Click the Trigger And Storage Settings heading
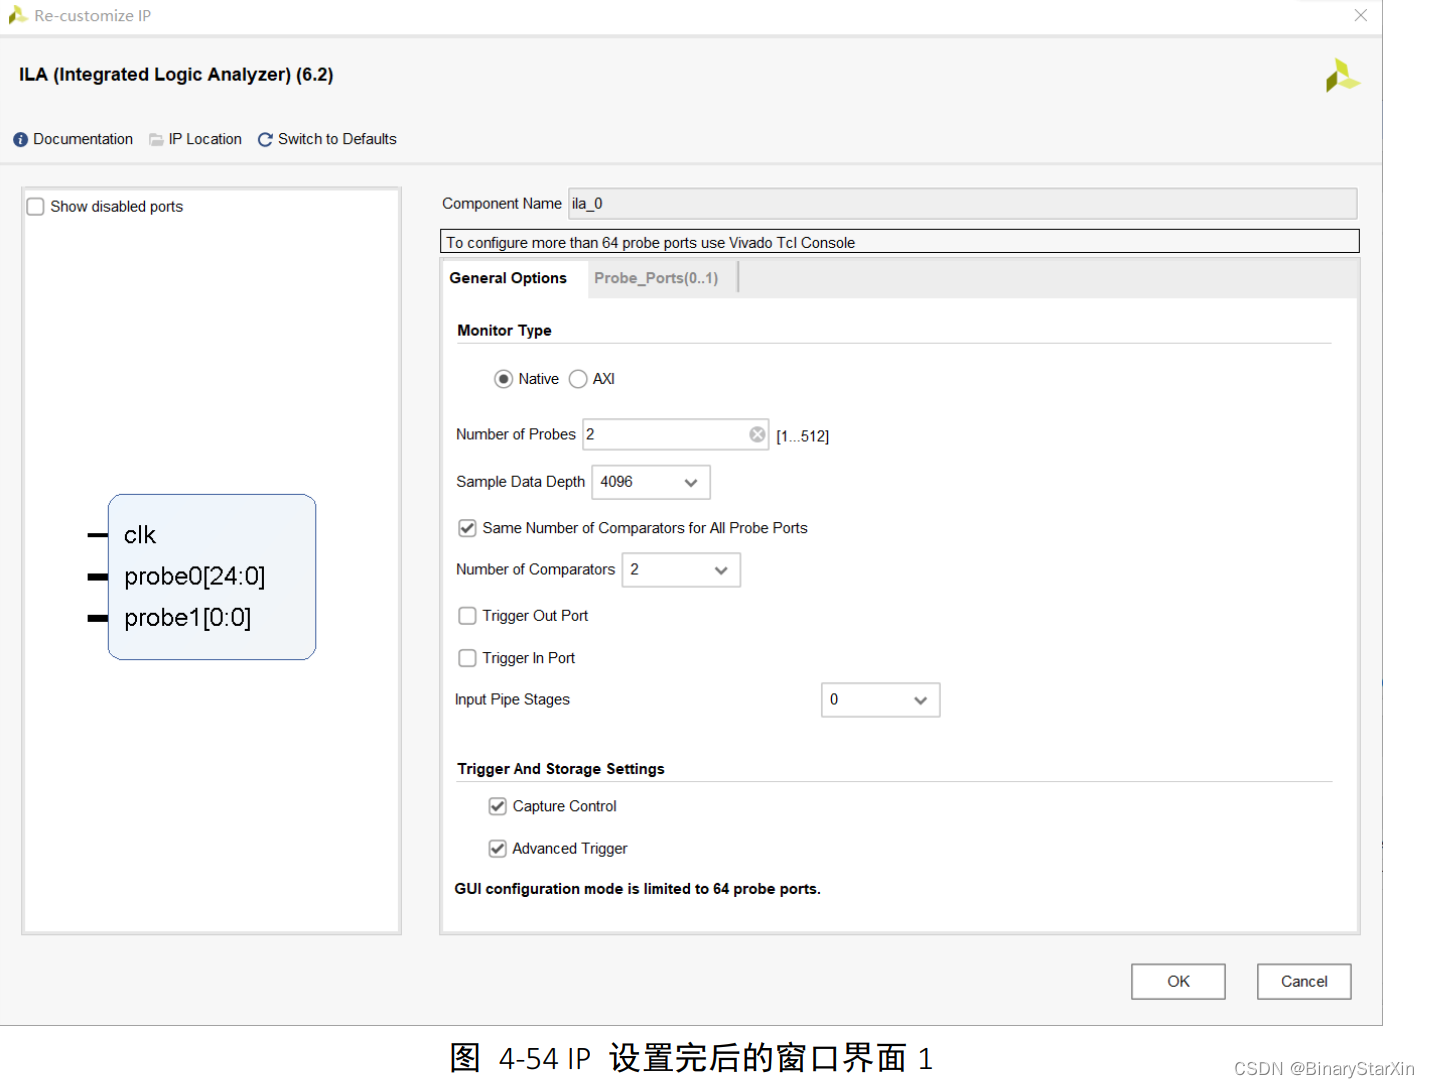The image size is (1429, 1088). pyautogui.click(x=560, y=769)
